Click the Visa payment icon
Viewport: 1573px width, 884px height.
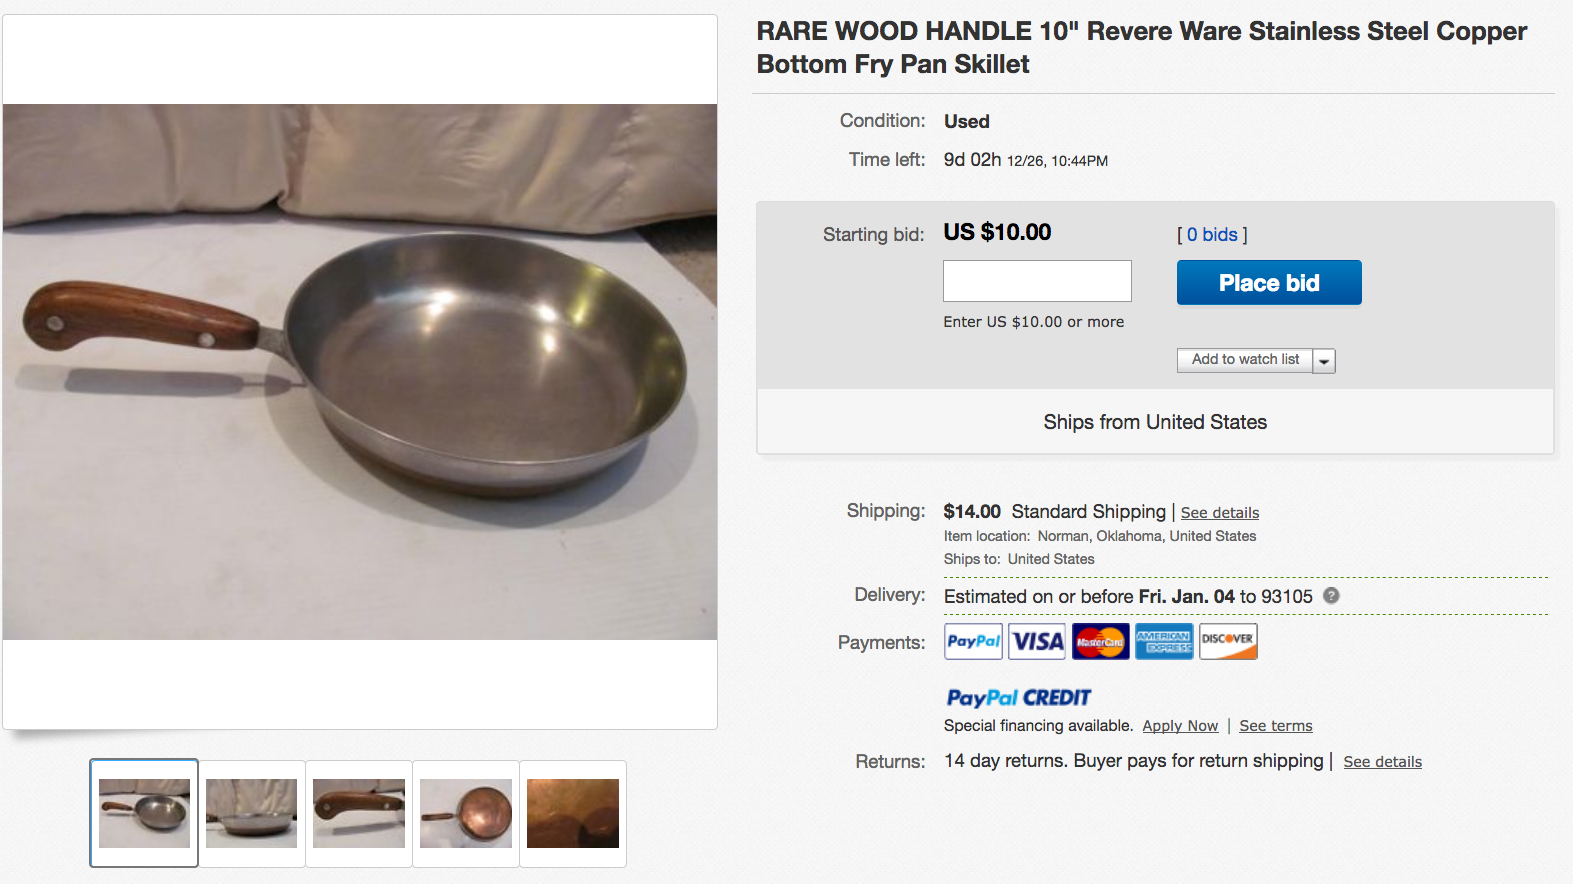pos(1036,641)
